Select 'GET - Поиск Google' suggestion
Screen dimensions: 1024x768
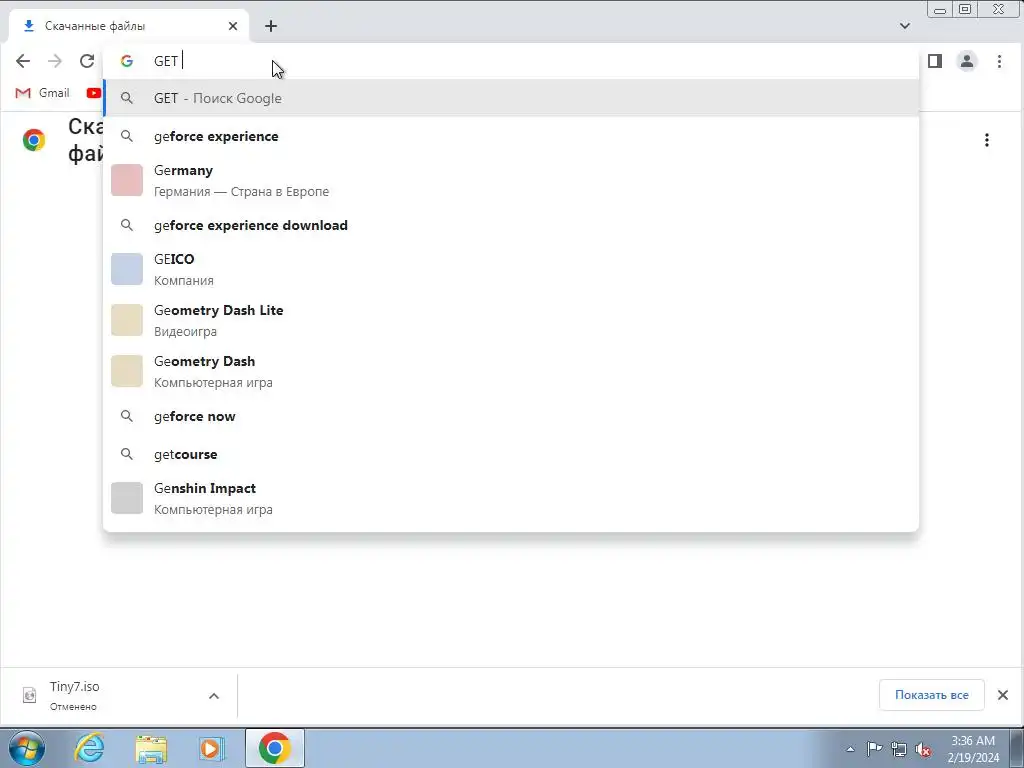click(x=511, y=98)
